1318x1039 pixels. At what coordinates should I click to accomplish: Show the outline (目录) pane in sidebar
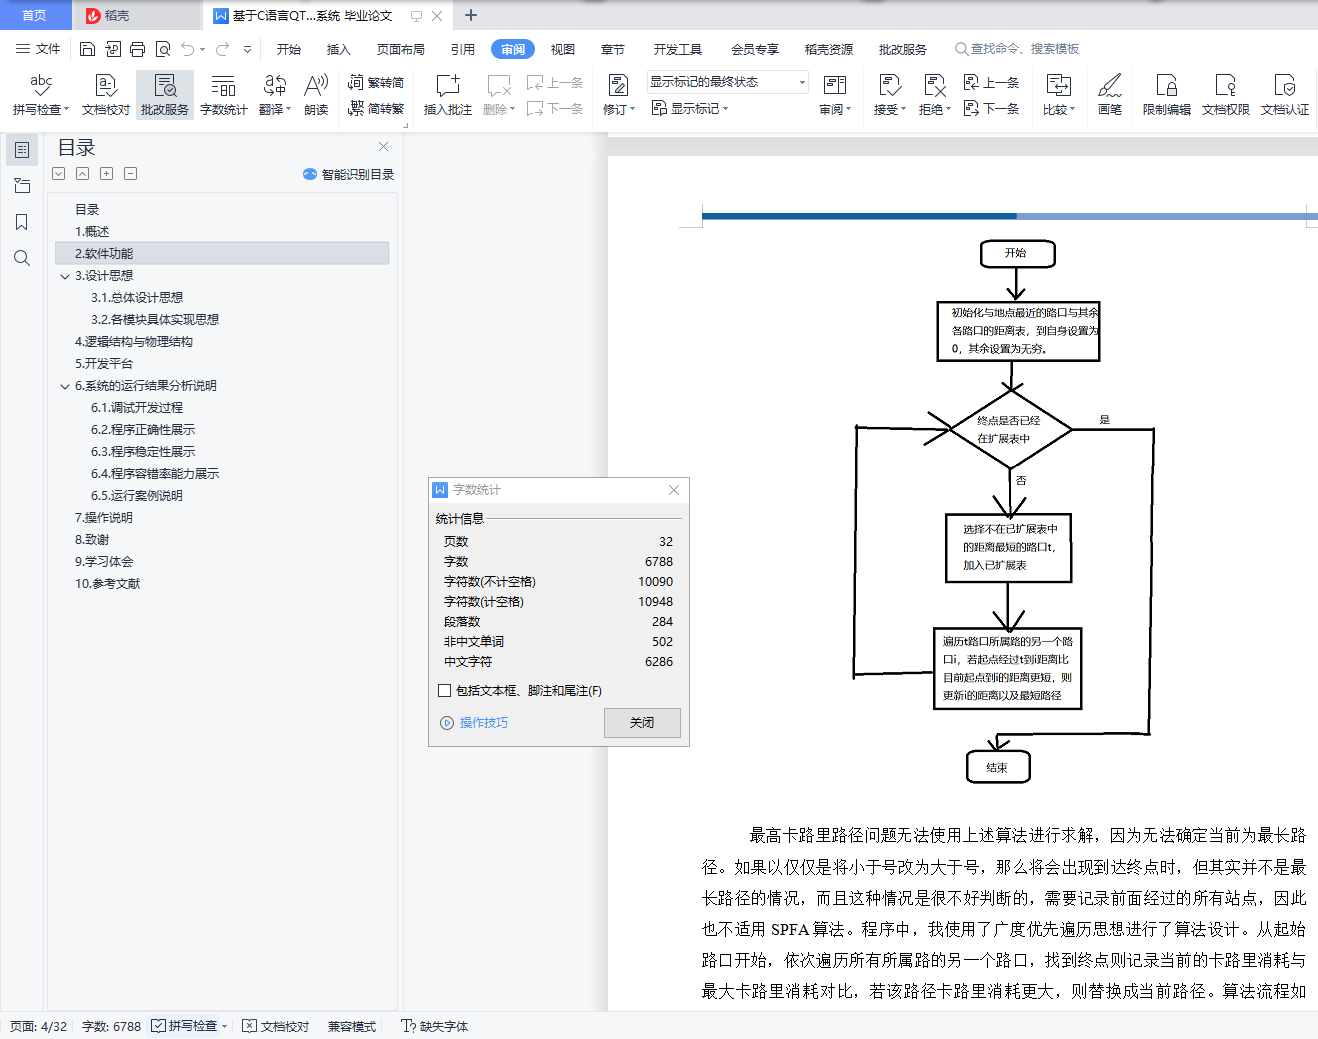[21, 150]
